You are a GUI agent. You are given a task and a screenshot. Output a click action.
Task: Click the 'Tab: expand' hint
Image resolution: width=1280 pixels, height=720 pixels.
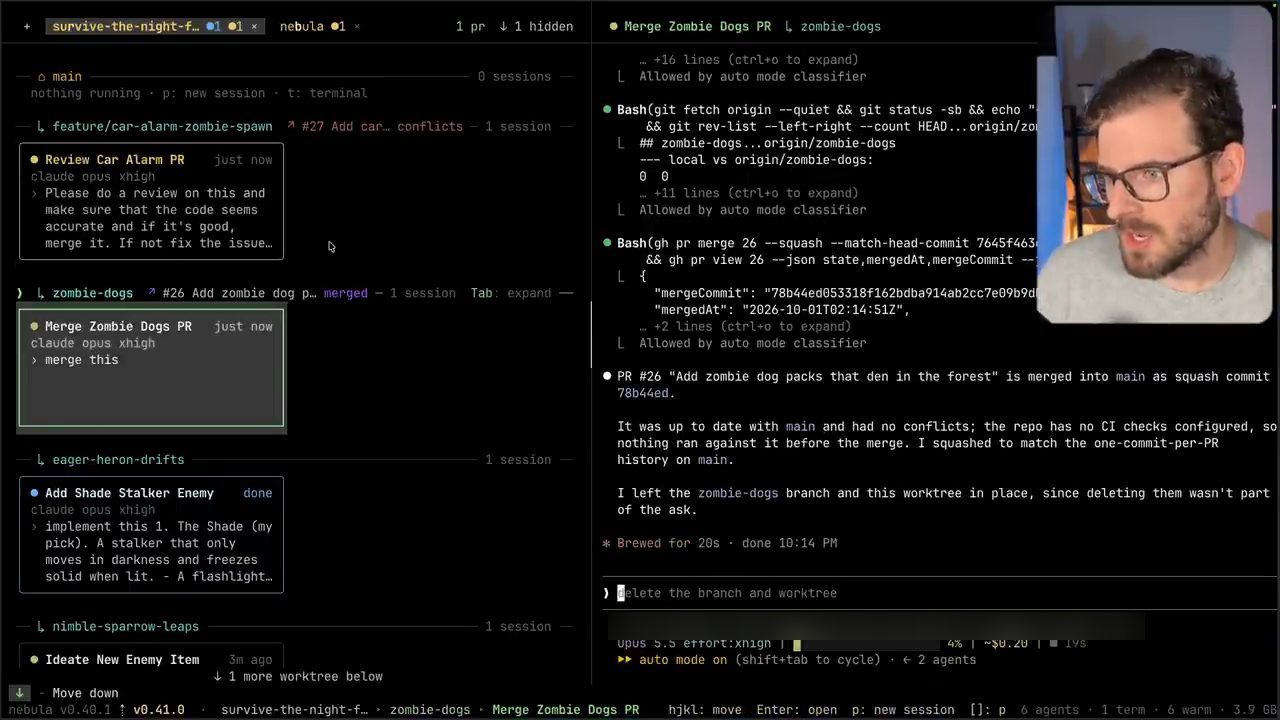point(511,293)
